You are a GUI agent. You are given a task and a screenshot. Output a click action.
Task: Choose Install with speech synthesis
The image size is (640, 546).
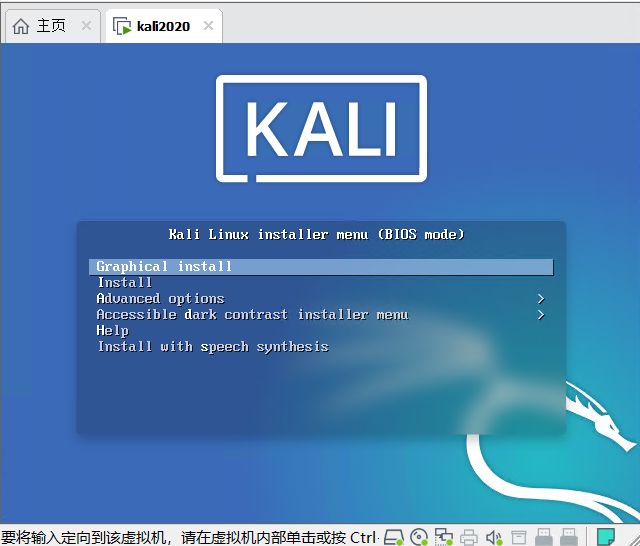213,347
